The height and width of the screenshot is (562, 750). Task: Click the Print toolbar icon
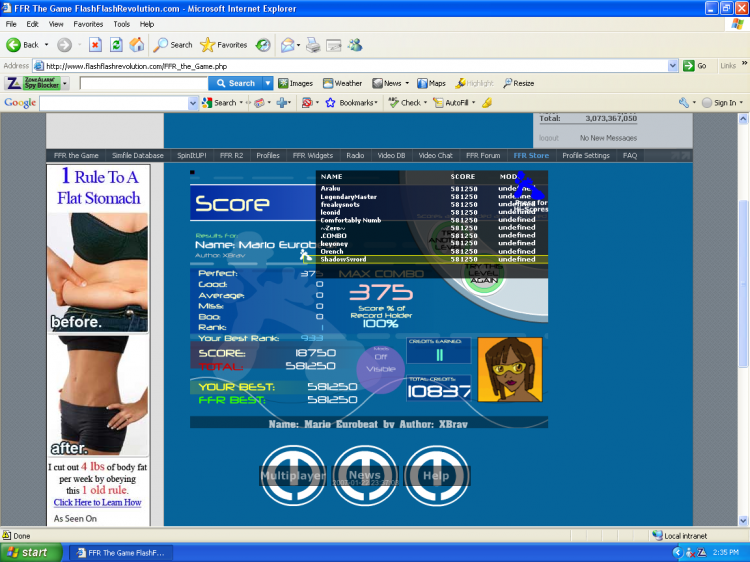click(x=313, y=45)
